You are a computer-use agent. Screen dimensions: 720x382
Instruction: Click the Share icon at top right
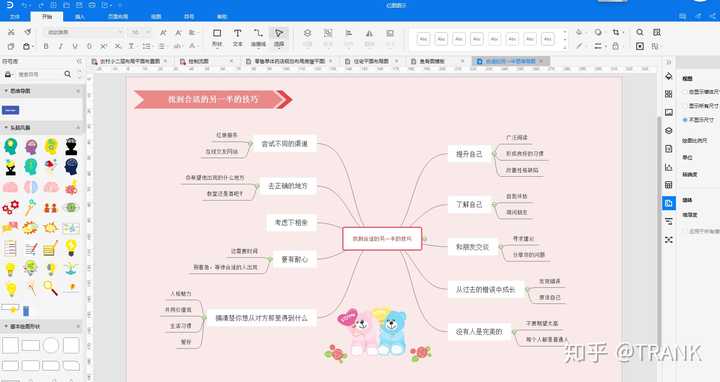(712, 16)
